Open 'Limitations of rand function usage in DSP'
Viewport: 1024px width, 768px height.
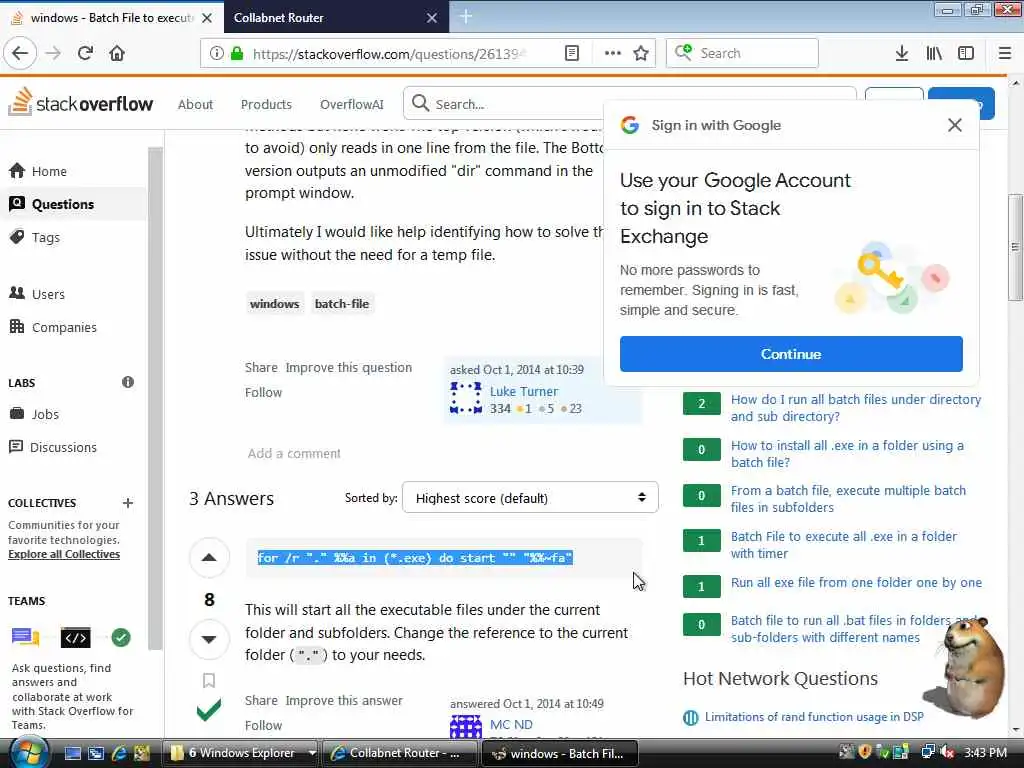click(814, 716)
